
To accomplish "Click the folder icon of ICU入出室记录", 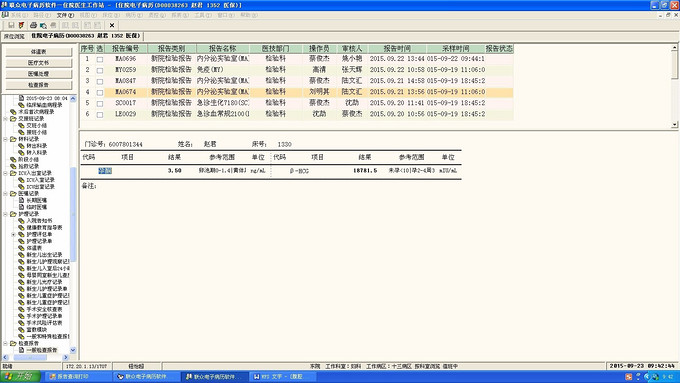I will click(13, 173).
